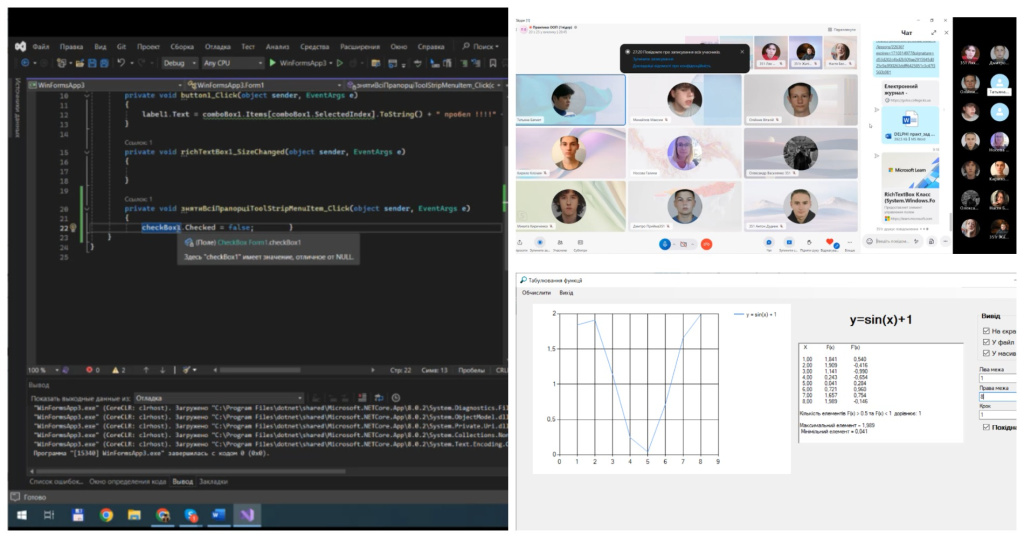
Task: Open the Правка menu in Visual Studio
Action: [71, 46]
